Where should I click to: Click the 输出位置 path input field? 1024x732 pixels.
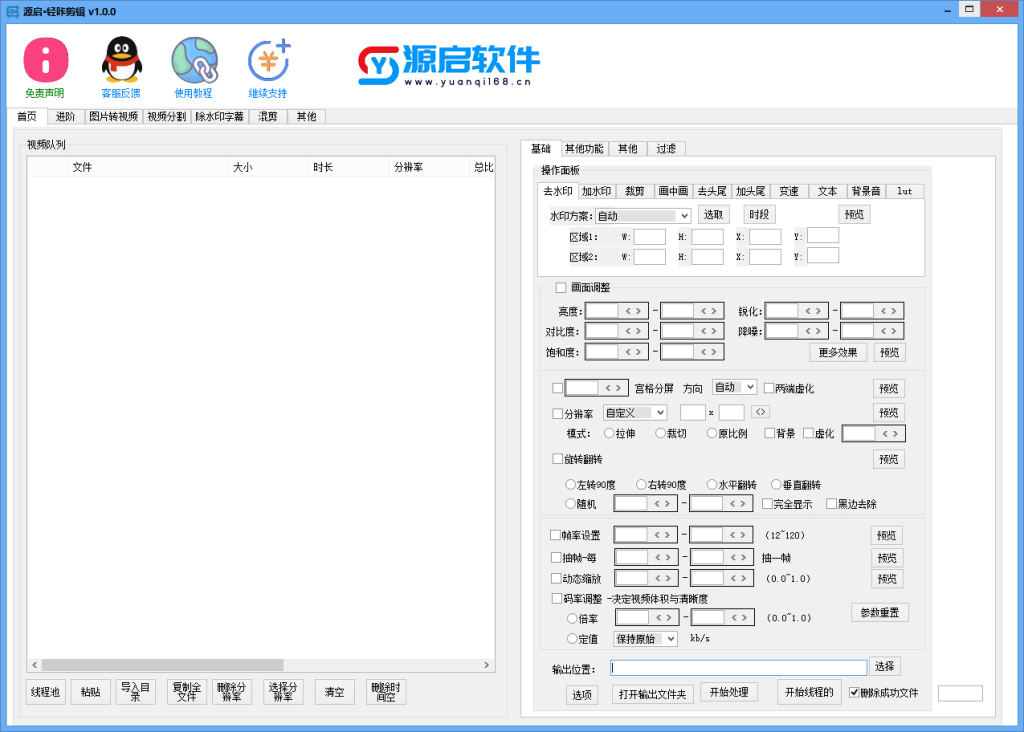coord(738,667)
